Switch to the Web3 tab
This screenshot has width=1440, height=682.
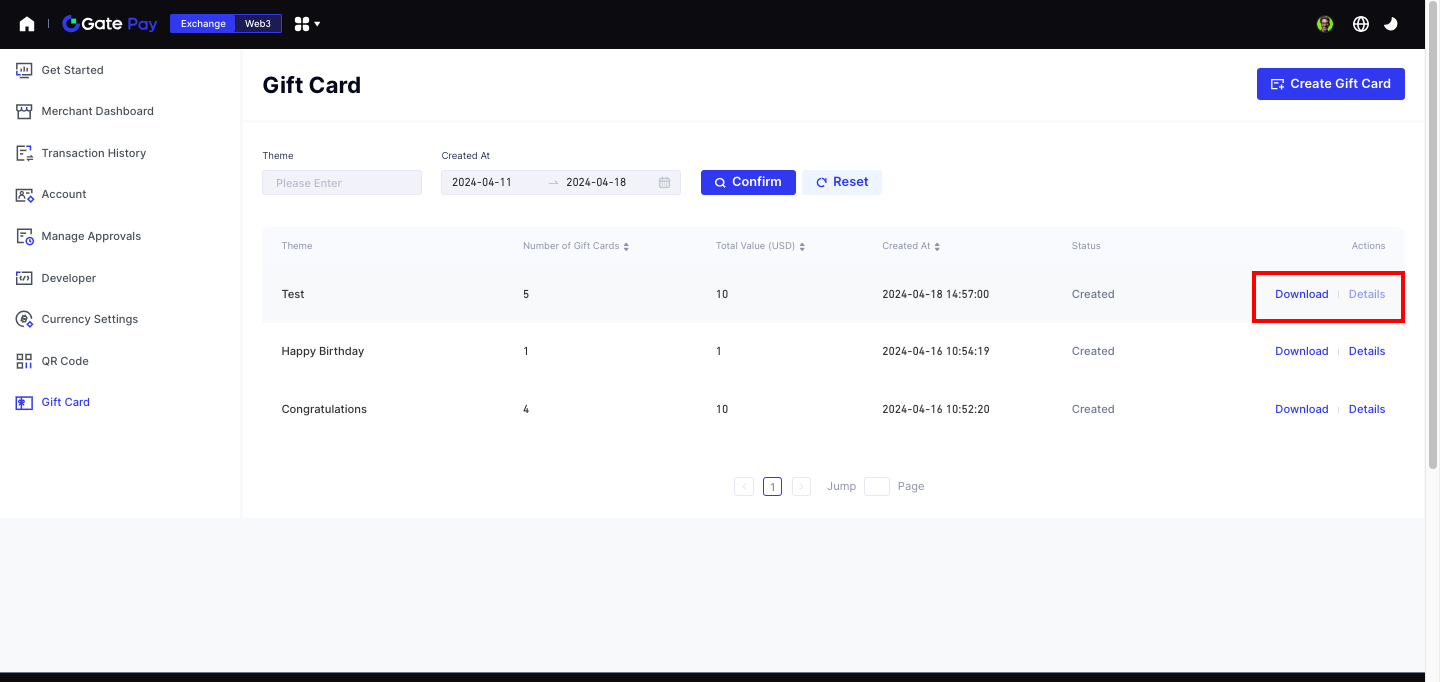[x=258, y=24]
